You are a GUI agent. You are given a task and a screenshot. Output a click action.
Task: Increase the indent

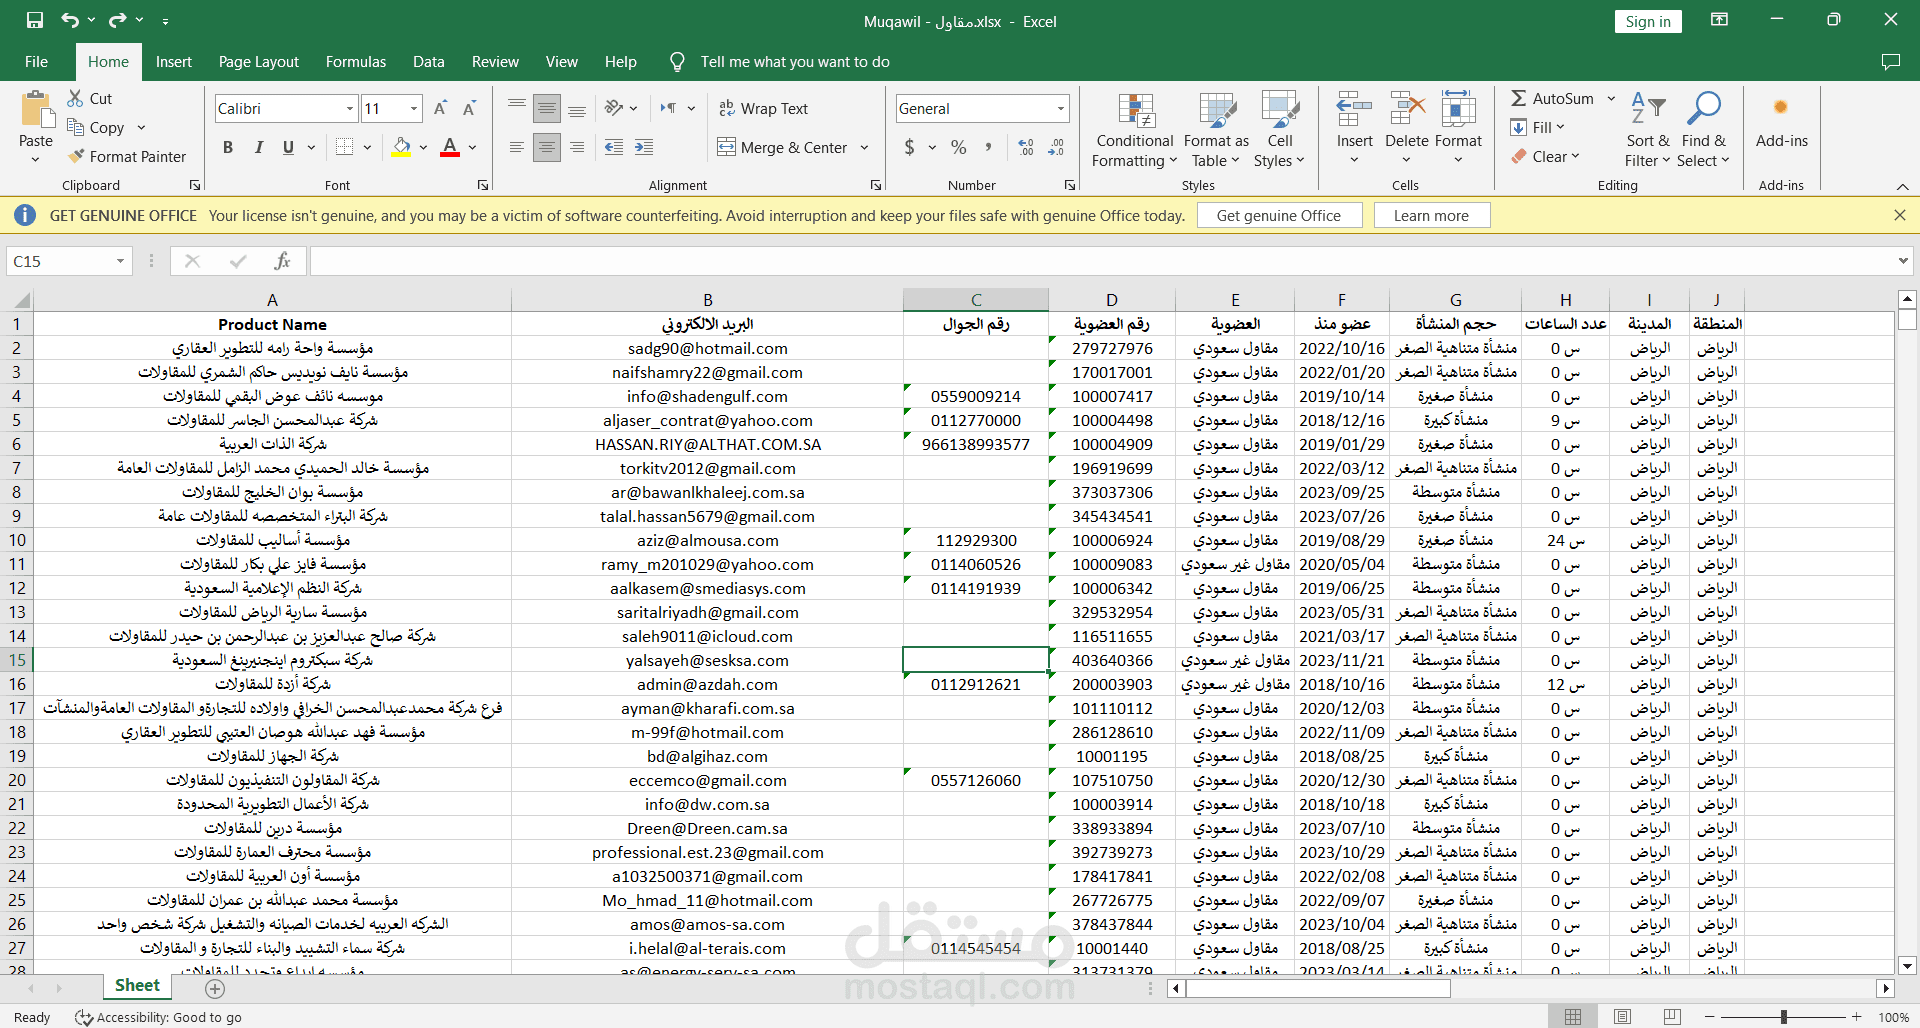[644, 147]
